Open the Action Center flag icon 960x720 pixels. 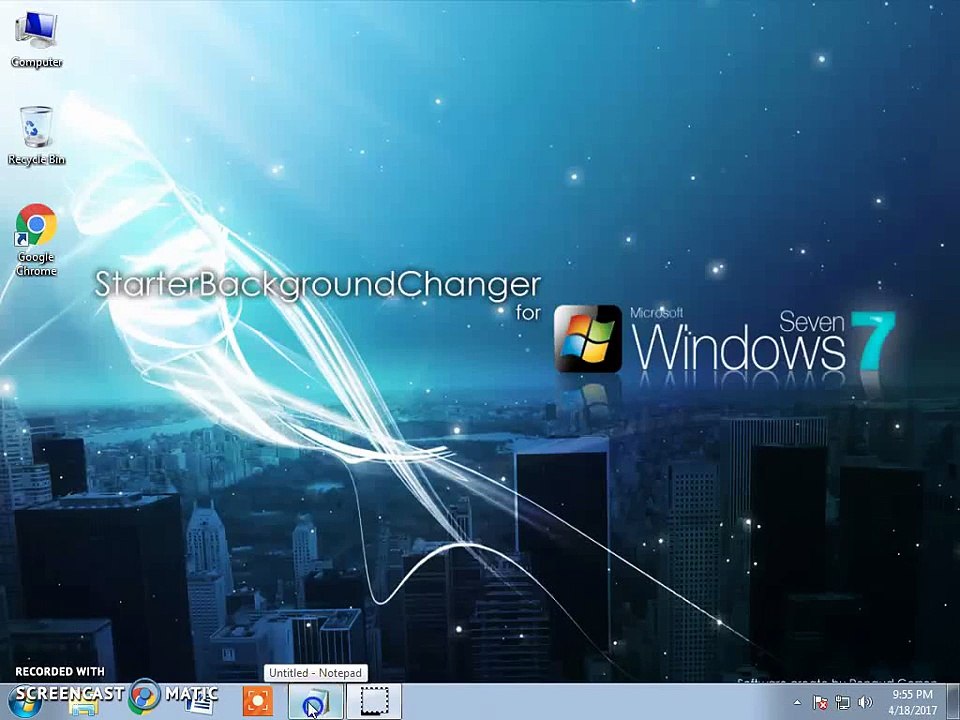[820, 702]
